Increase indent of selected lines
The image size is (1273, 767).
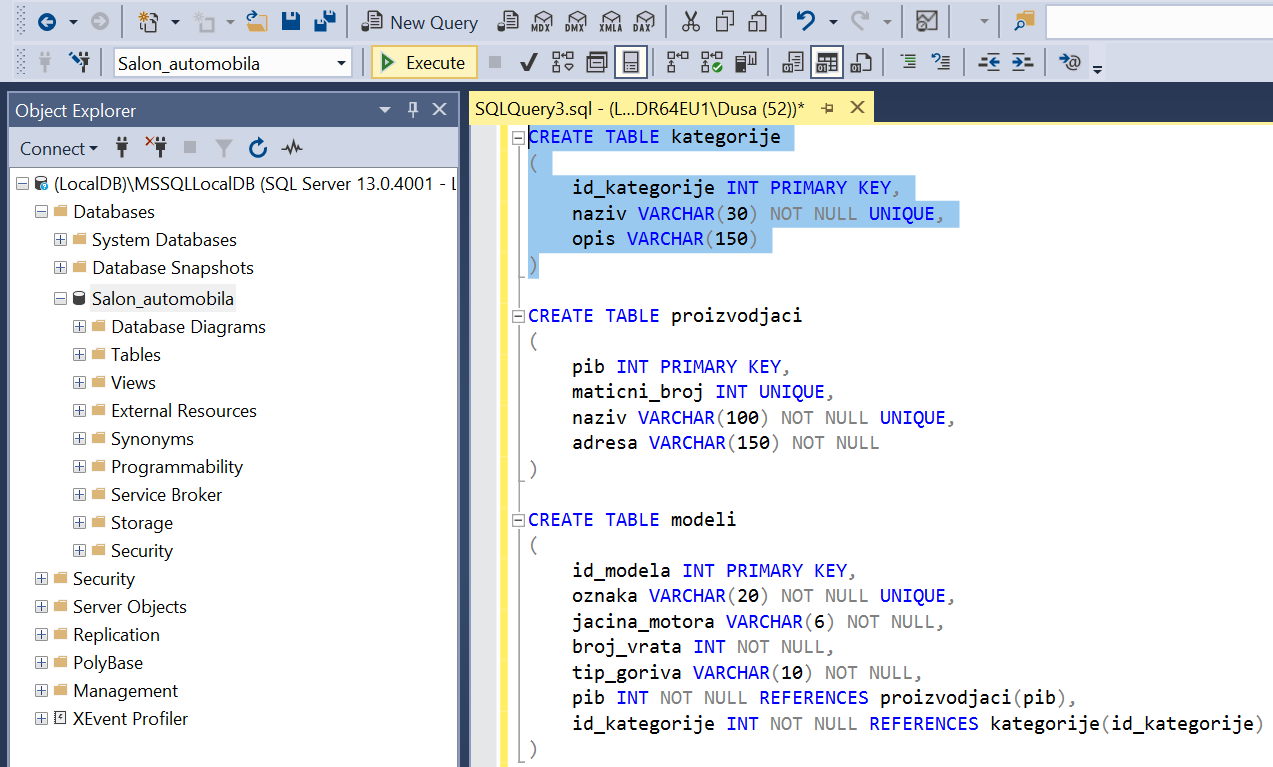[x=1021, y=63]
